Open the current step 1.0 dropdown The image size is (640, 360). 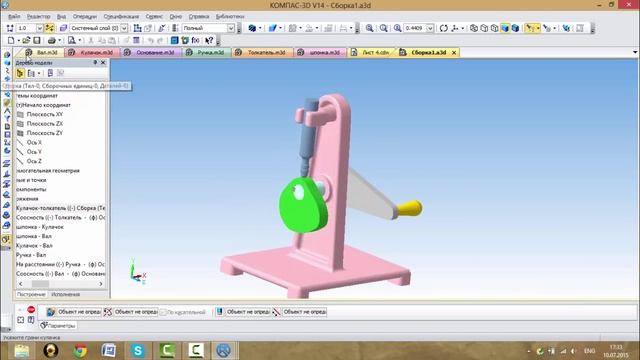click(40, 28)
